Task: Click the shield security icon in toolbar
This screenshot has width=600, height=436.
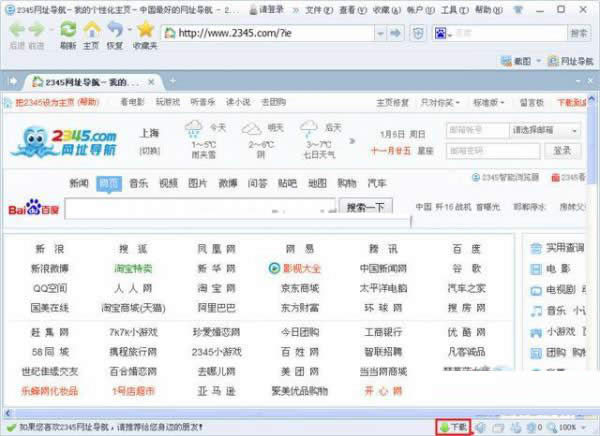Action: pos(418,33)
